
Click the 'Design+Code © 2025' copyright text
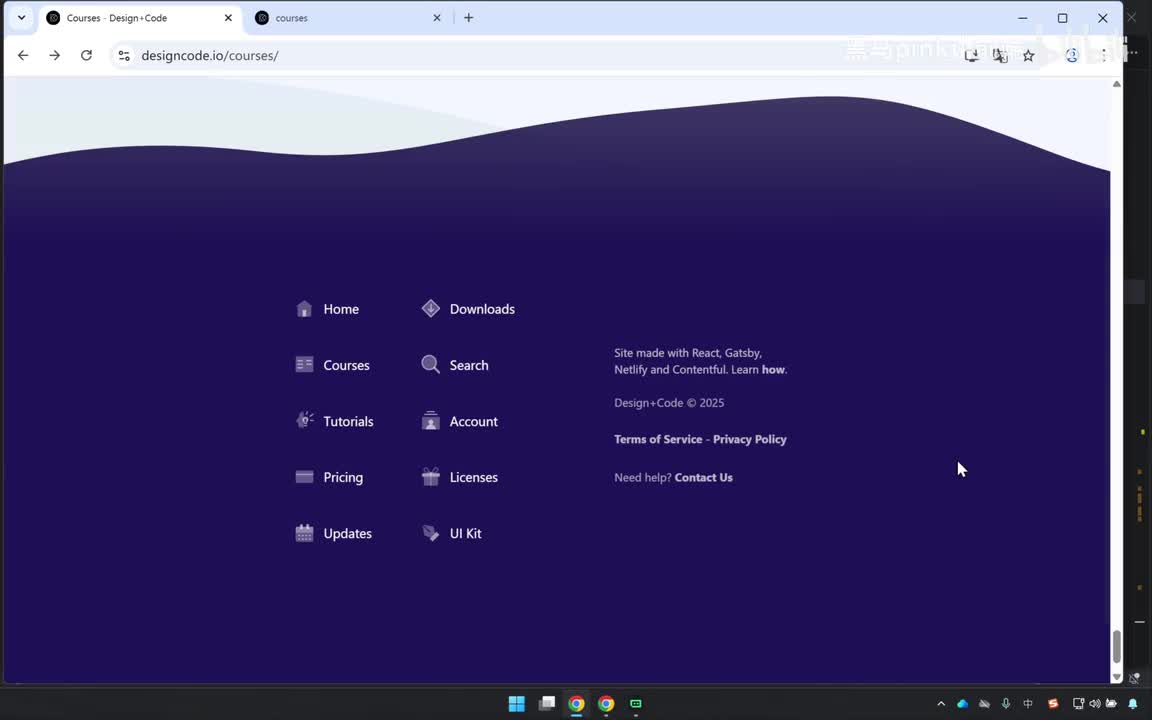(x=669, y=403)
